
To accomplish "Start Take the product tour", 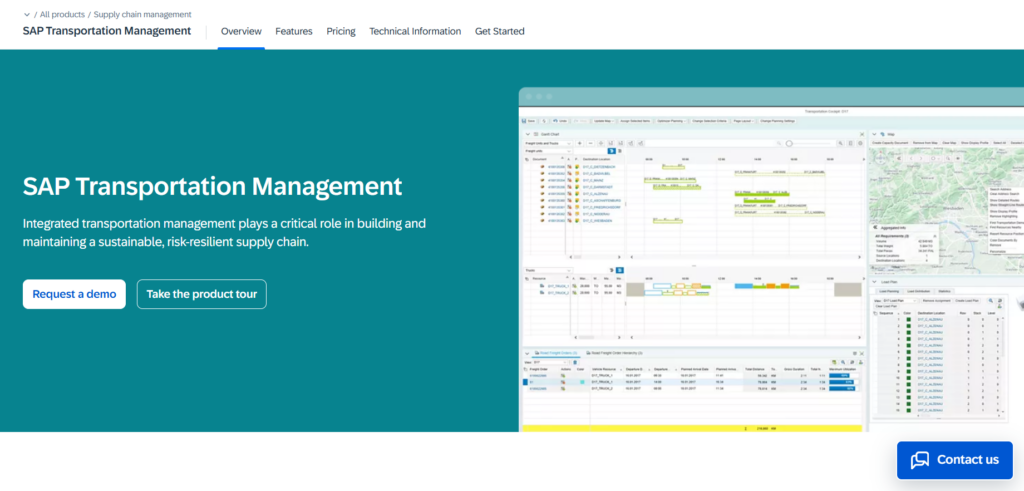I will click(202, 294).
